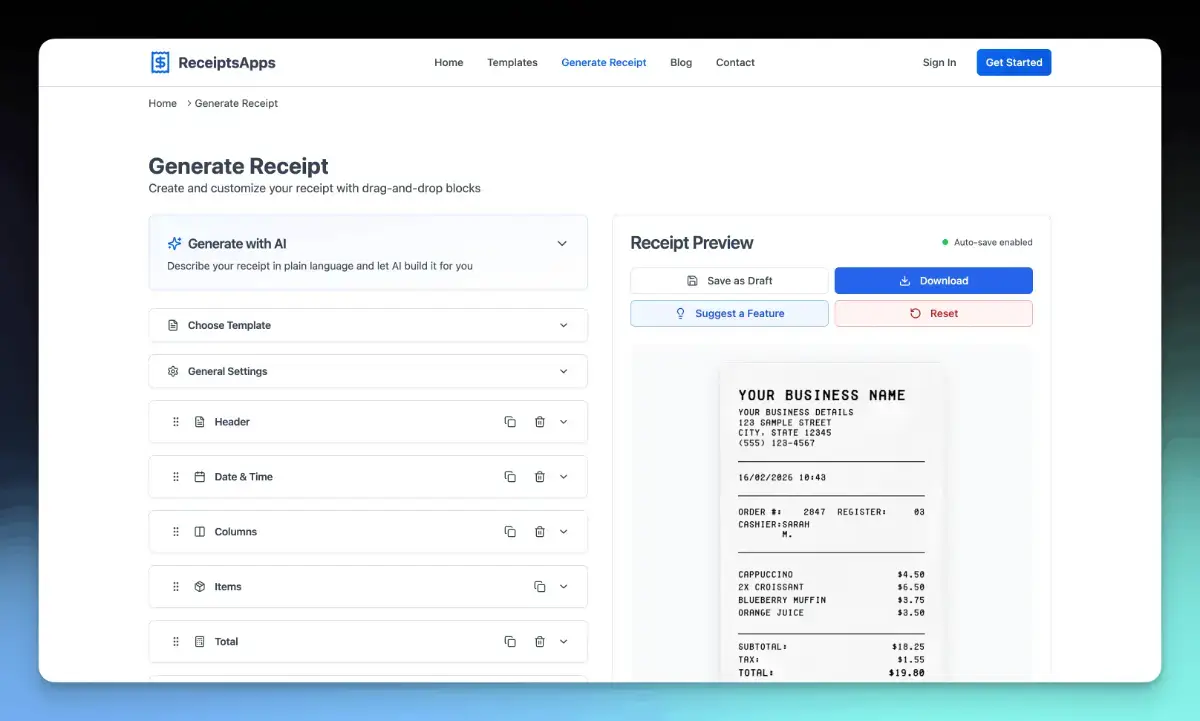Duplicate the Total block
1200x721 pixels.
tap(510, 642)
